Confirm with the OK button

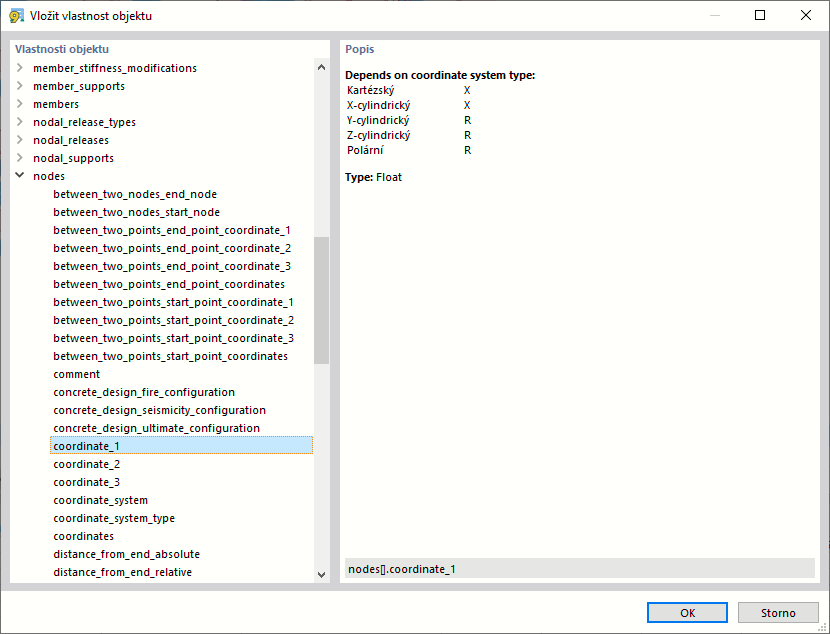point(687,613)
